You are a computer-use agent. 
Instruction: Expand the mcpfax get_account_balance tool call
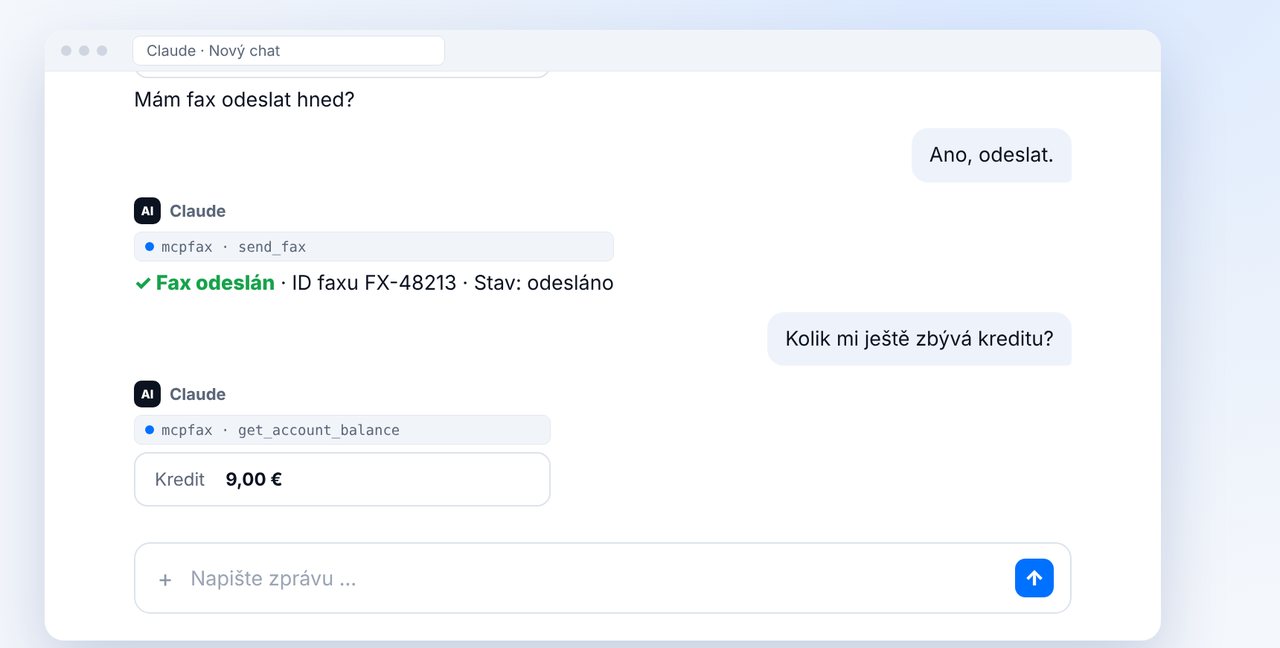[342, 430]
